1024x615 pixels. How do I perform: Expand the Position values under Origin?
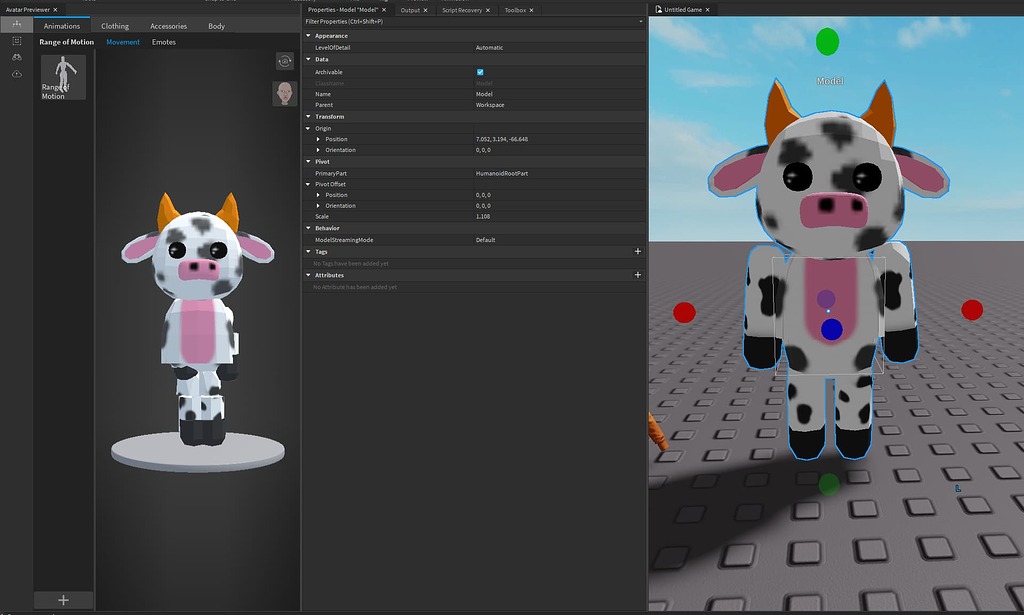pos(319,138)
